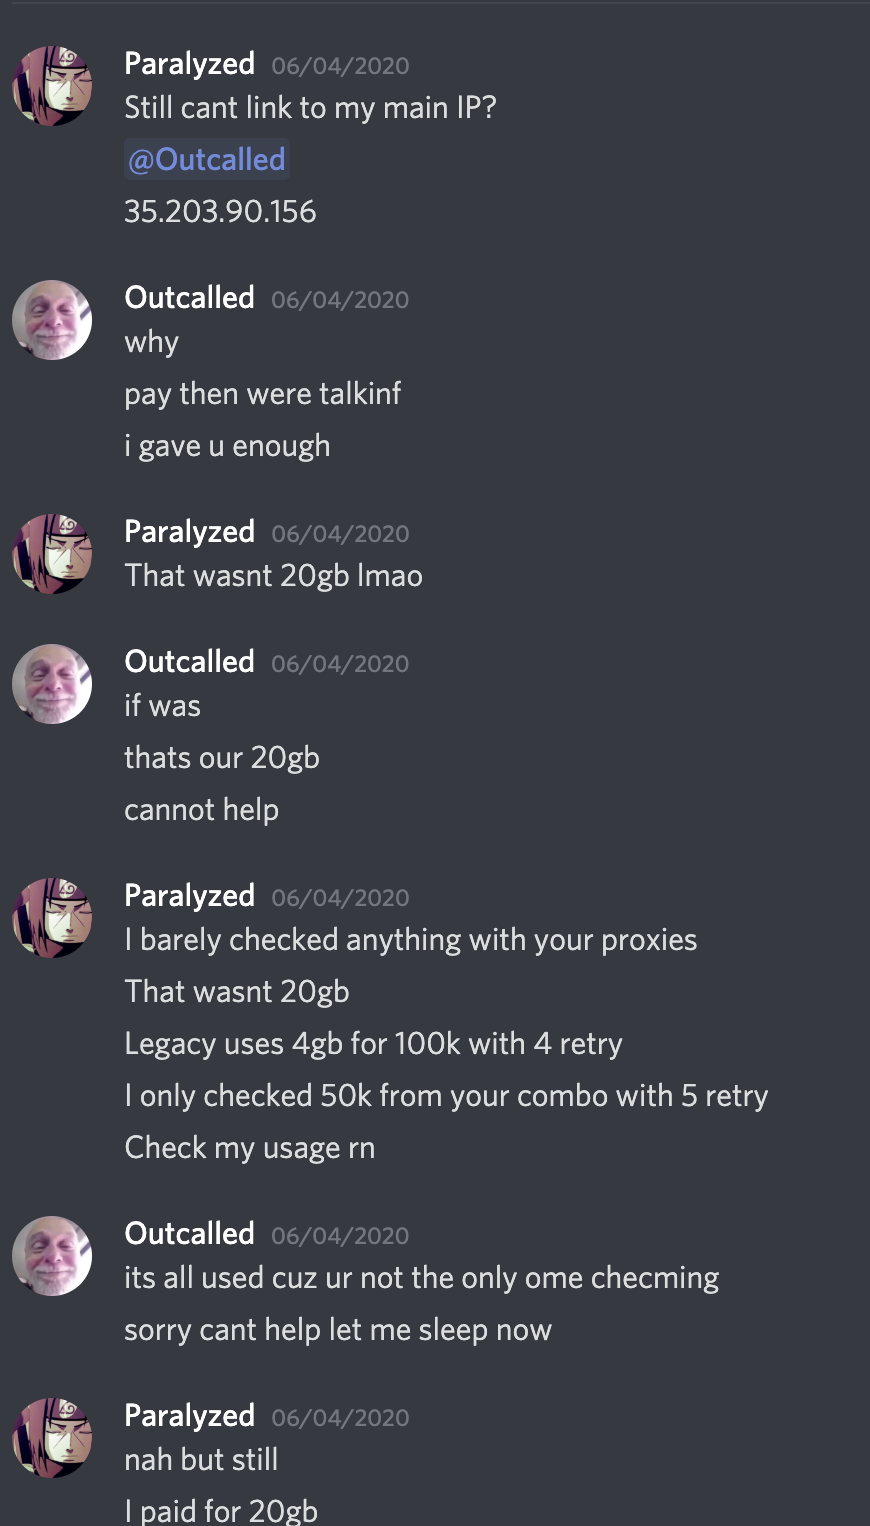The width and height of the screenshot is (870, 1526).
Task: Select the IP address text 35.203.90.156
Action: tap(220, 211)
